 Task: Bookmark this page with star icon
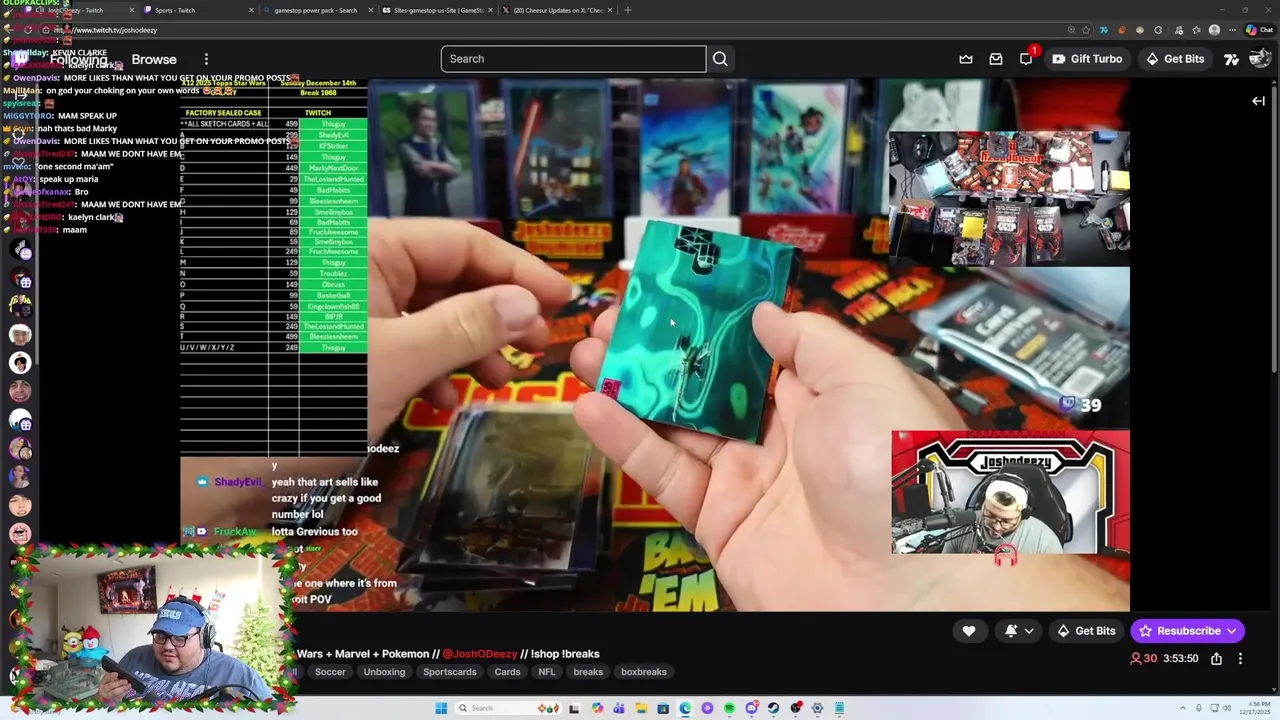1086,30
